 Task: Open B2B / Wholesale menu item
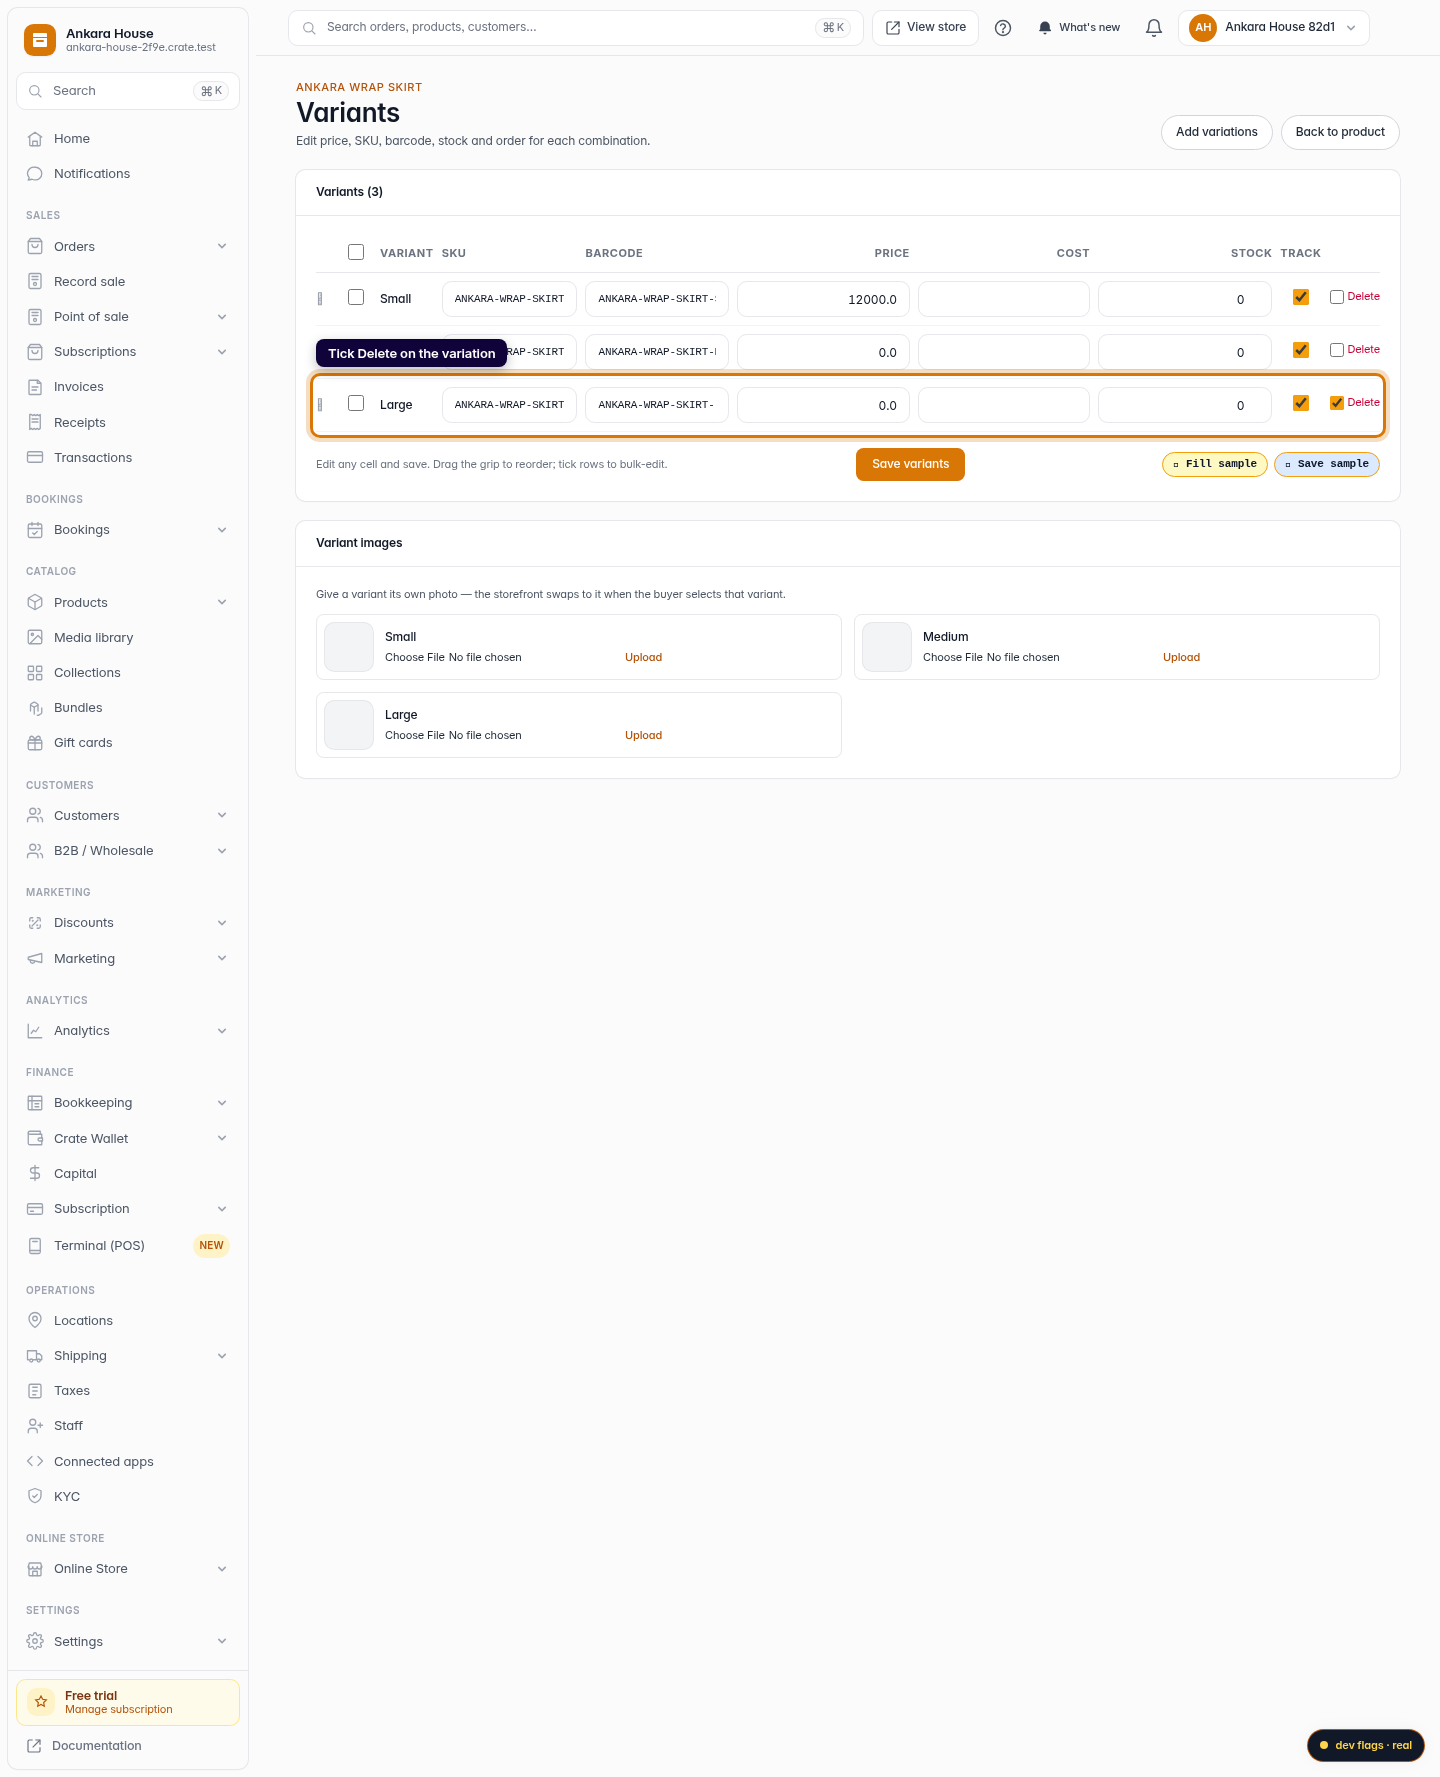(128, 851)
